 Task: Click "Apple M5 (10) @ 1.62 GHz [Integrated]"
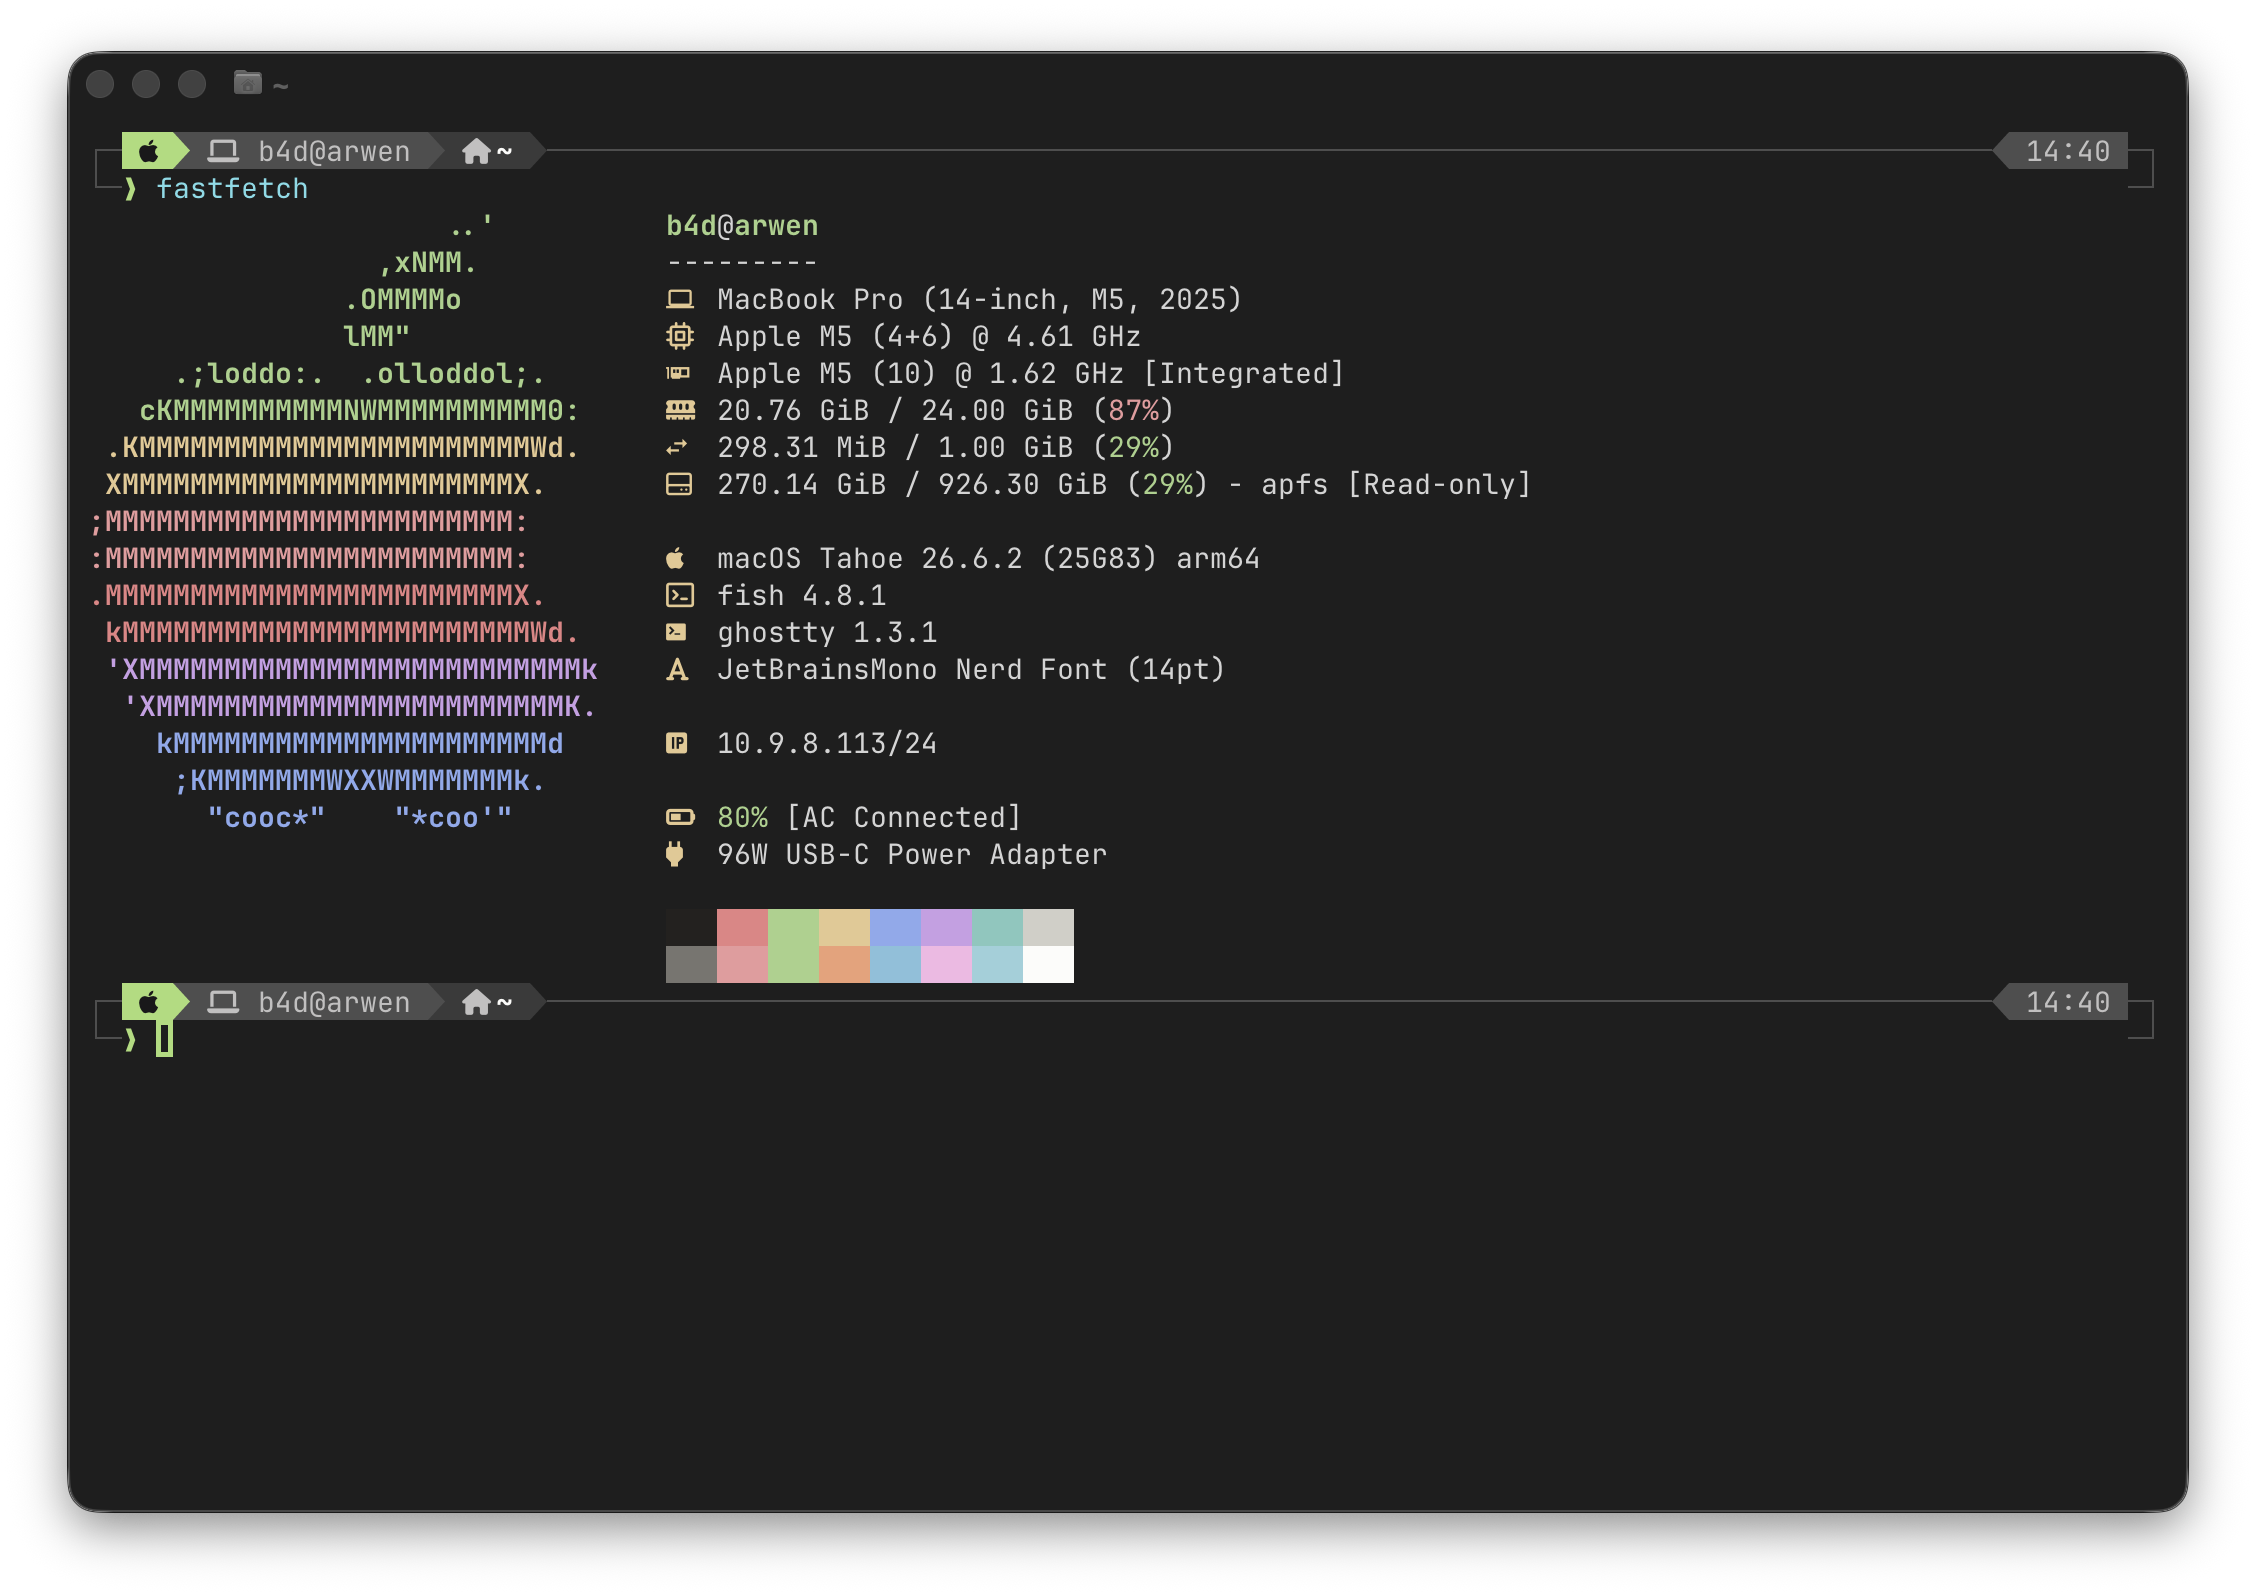tap(1030, 373)
